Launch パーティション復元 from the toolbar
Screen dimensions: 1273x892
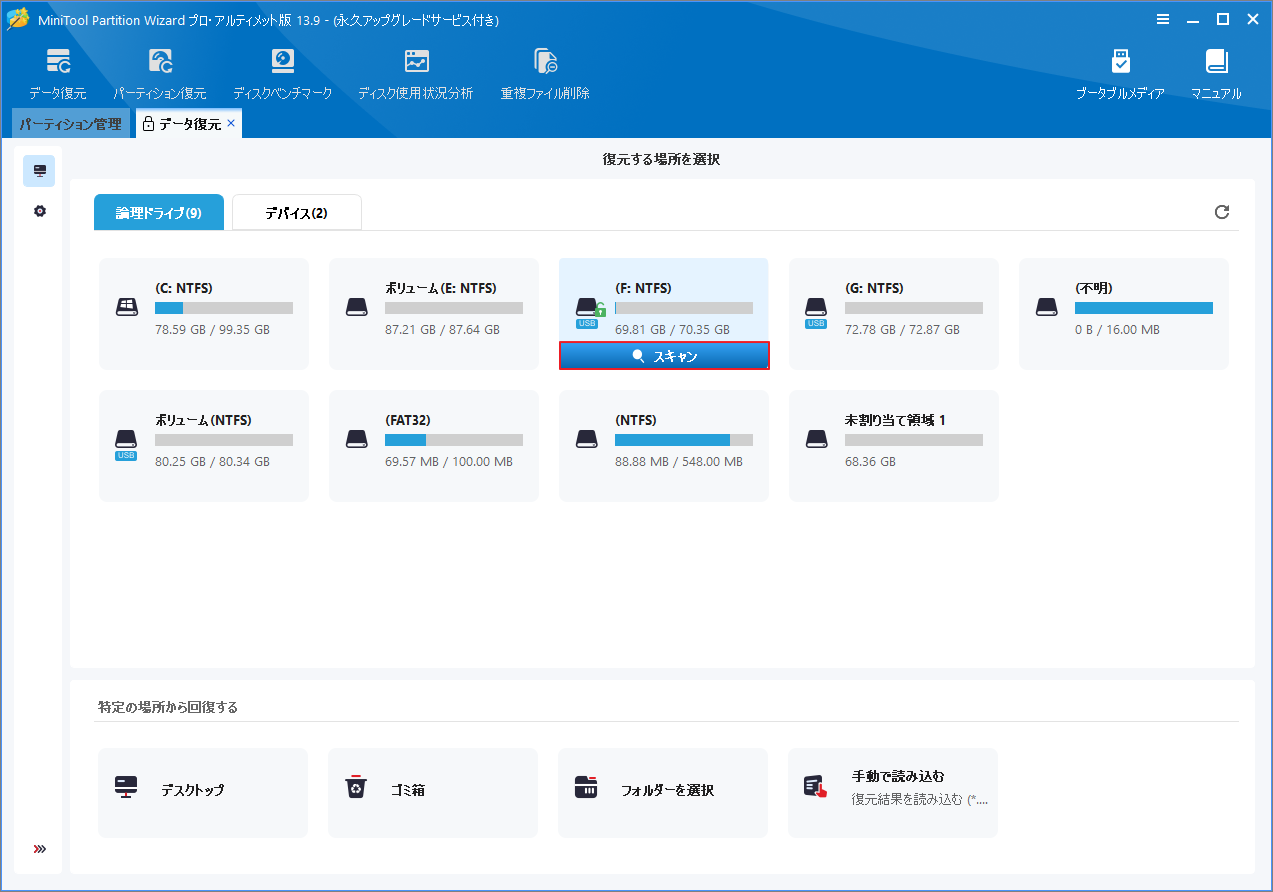[x=160, y=74]
